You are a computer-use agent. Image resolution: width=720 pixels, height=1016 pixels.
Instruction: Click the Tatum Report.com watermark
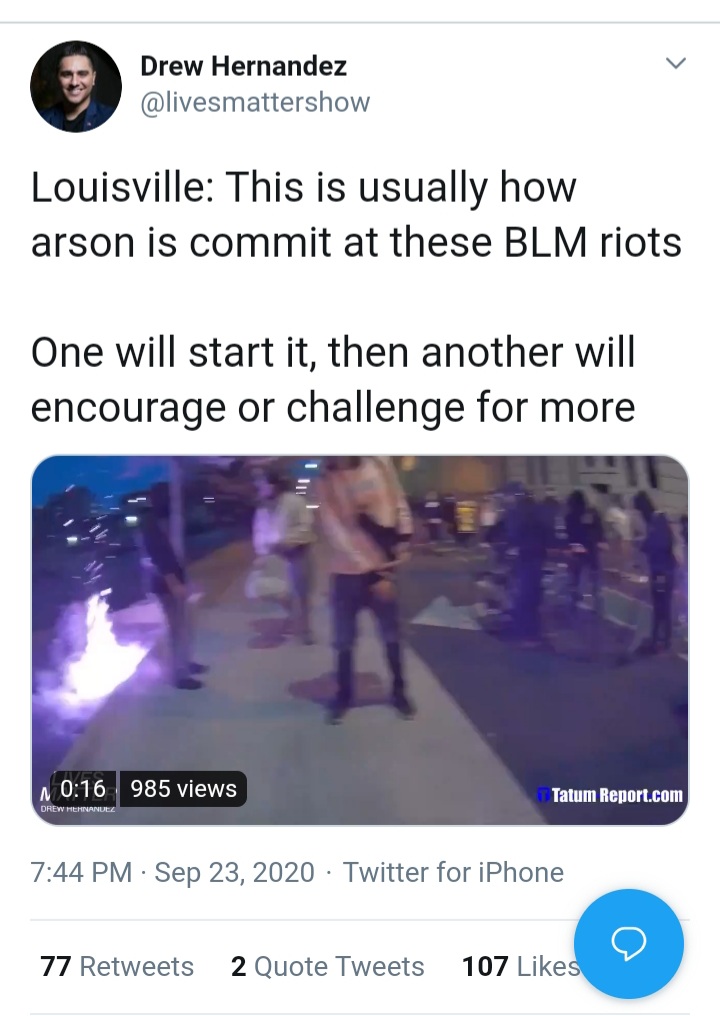[x=610, y=795]
